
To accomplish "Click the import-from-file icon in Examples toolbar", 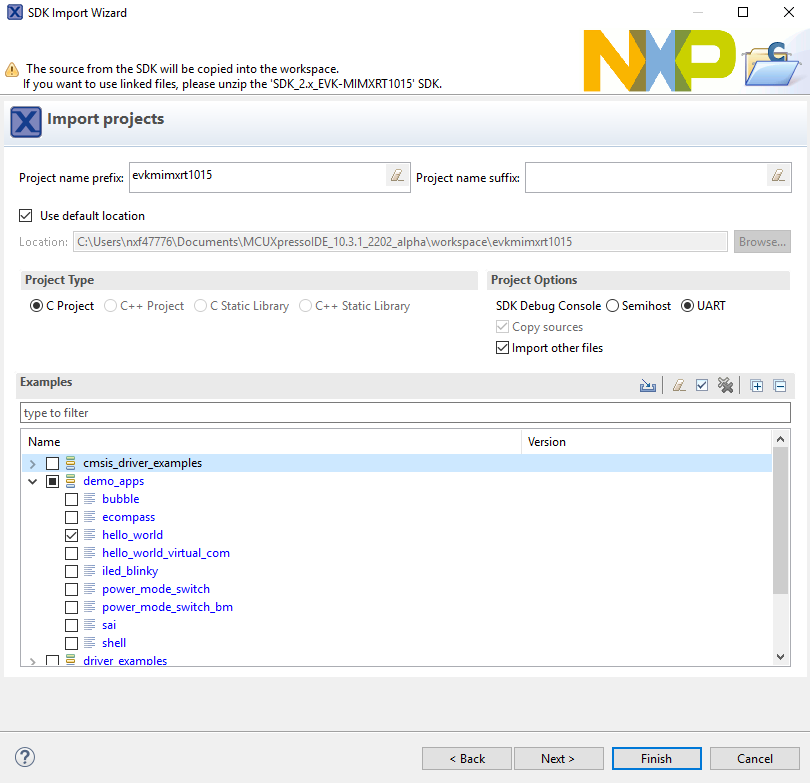I will tap(648, 386).
